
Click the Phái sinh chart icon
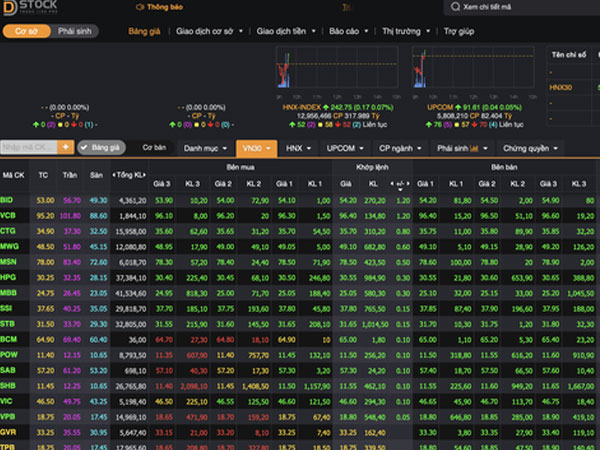[474, 148]
